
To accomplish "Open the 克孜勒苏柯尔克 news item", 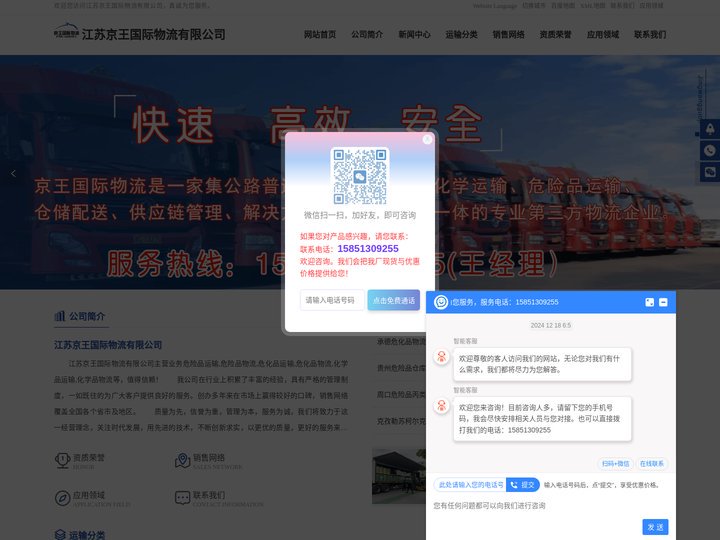I will click(x=401, y=421).
